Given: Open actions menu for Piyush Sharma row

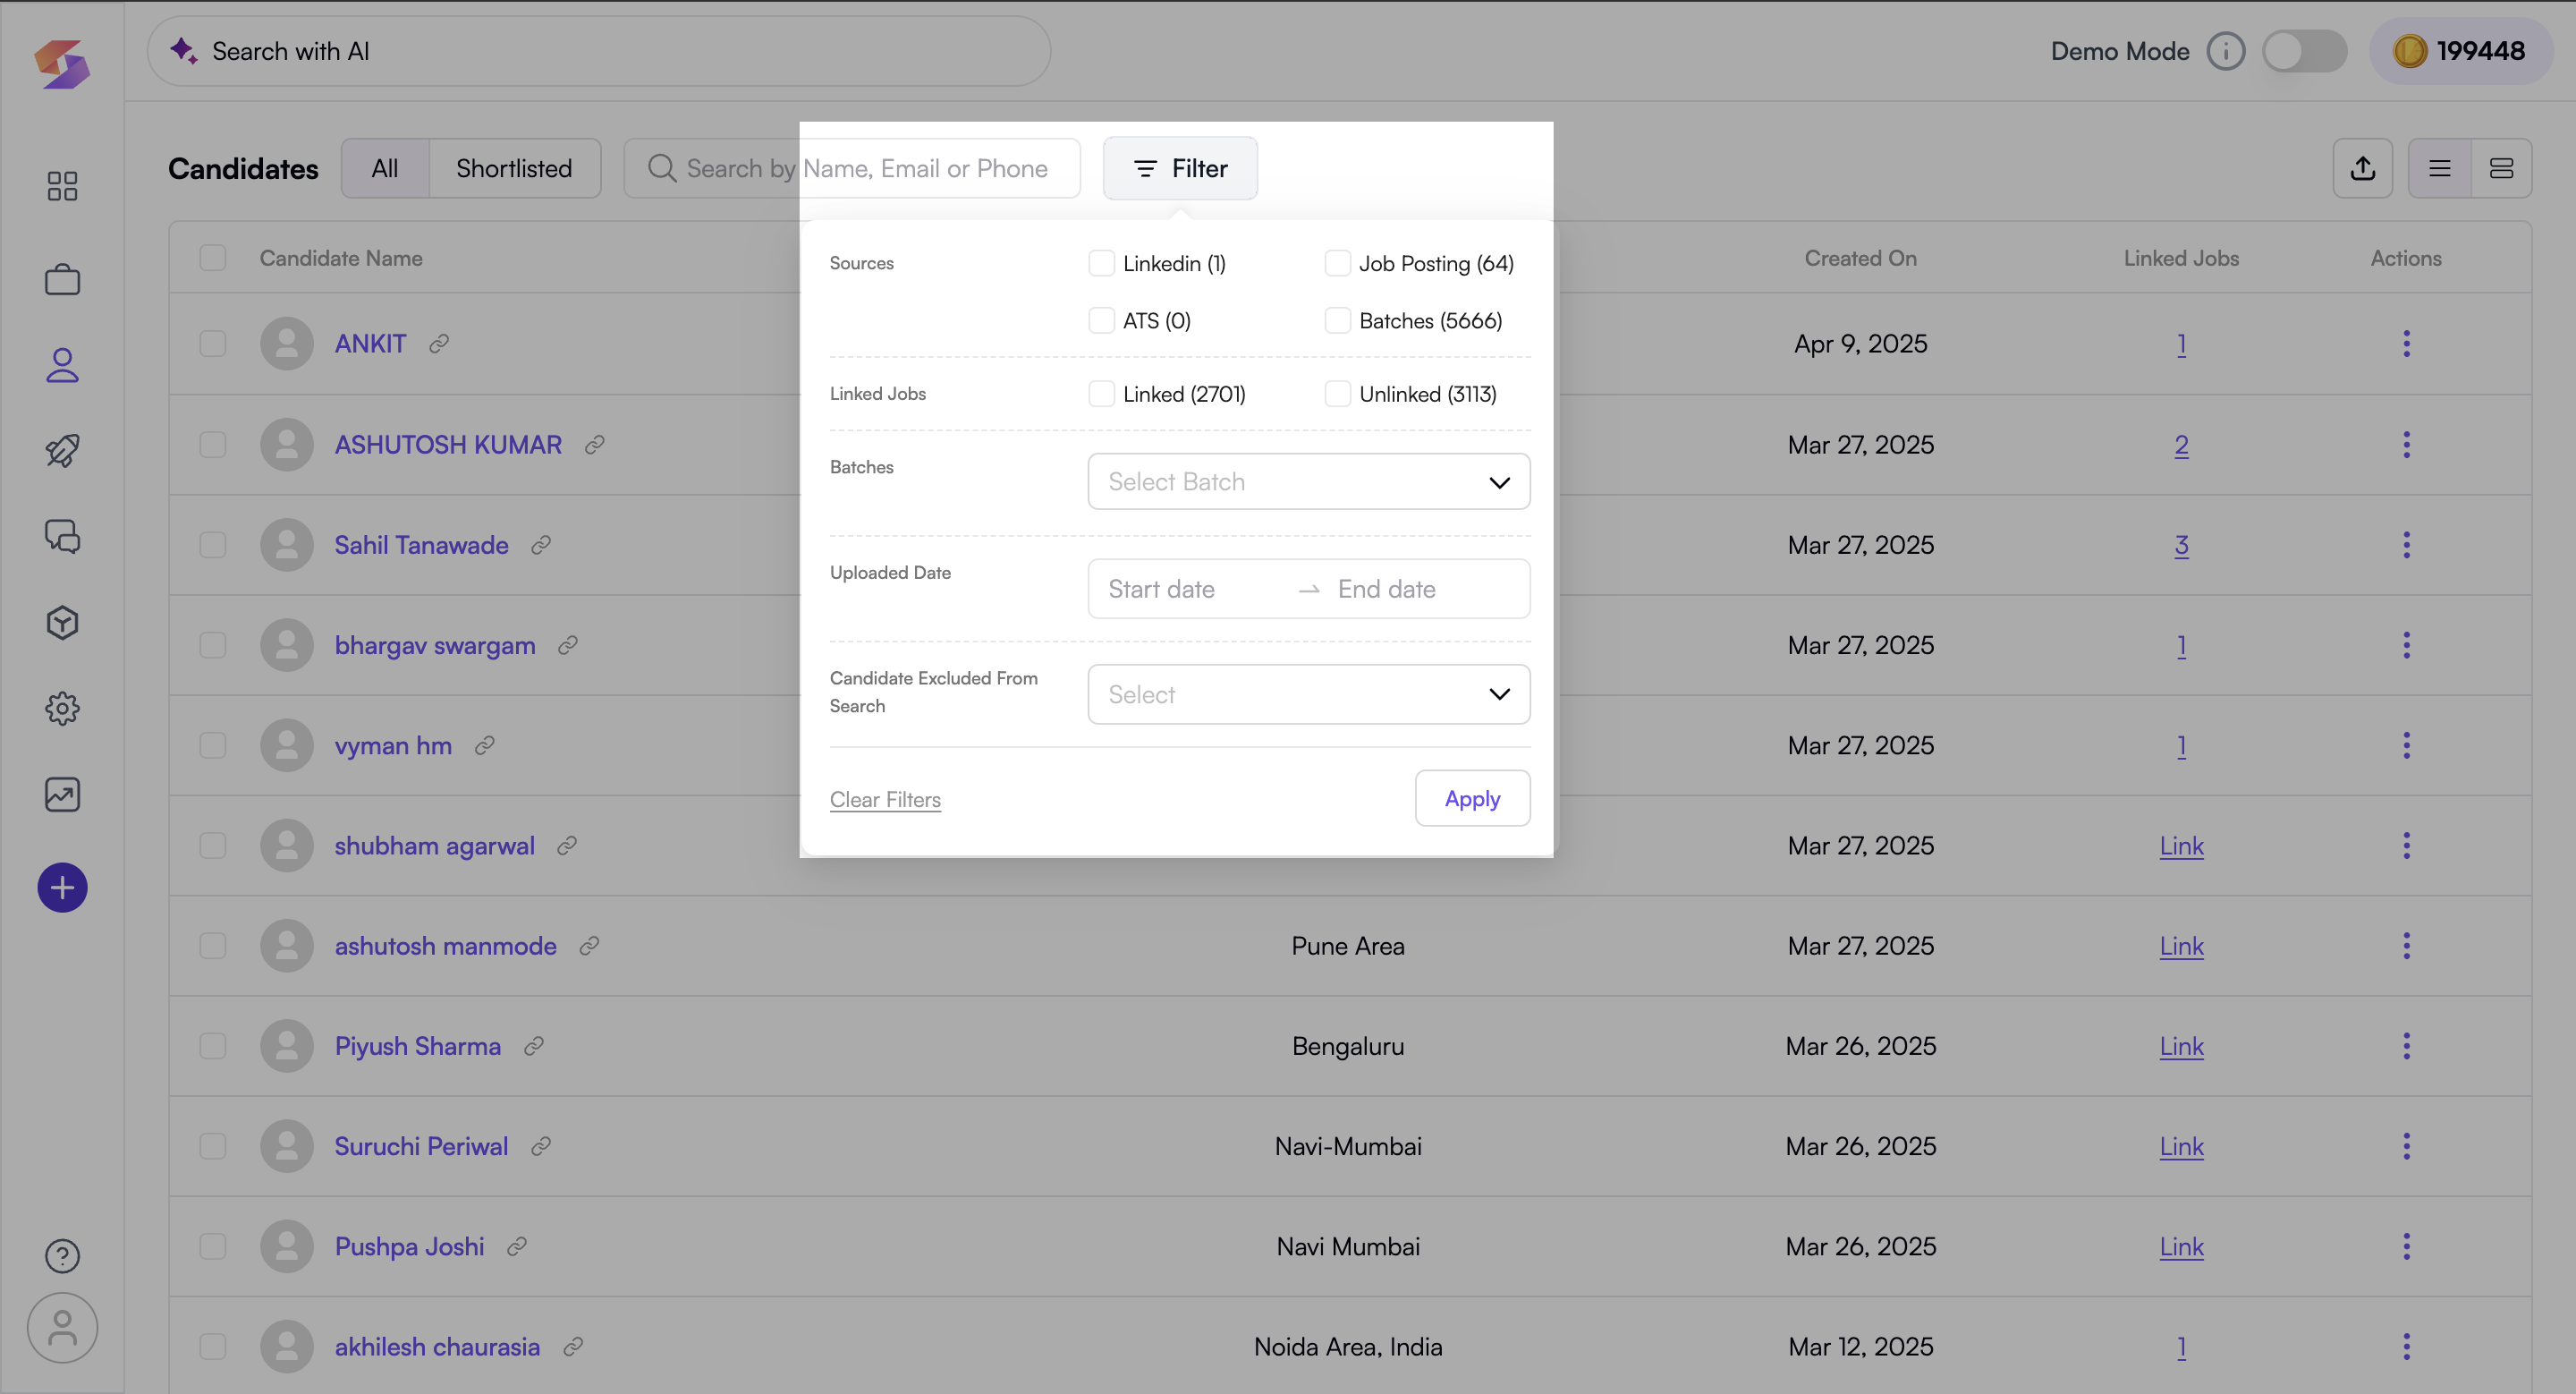Looking at the screenshot, I should 2406,1046.
